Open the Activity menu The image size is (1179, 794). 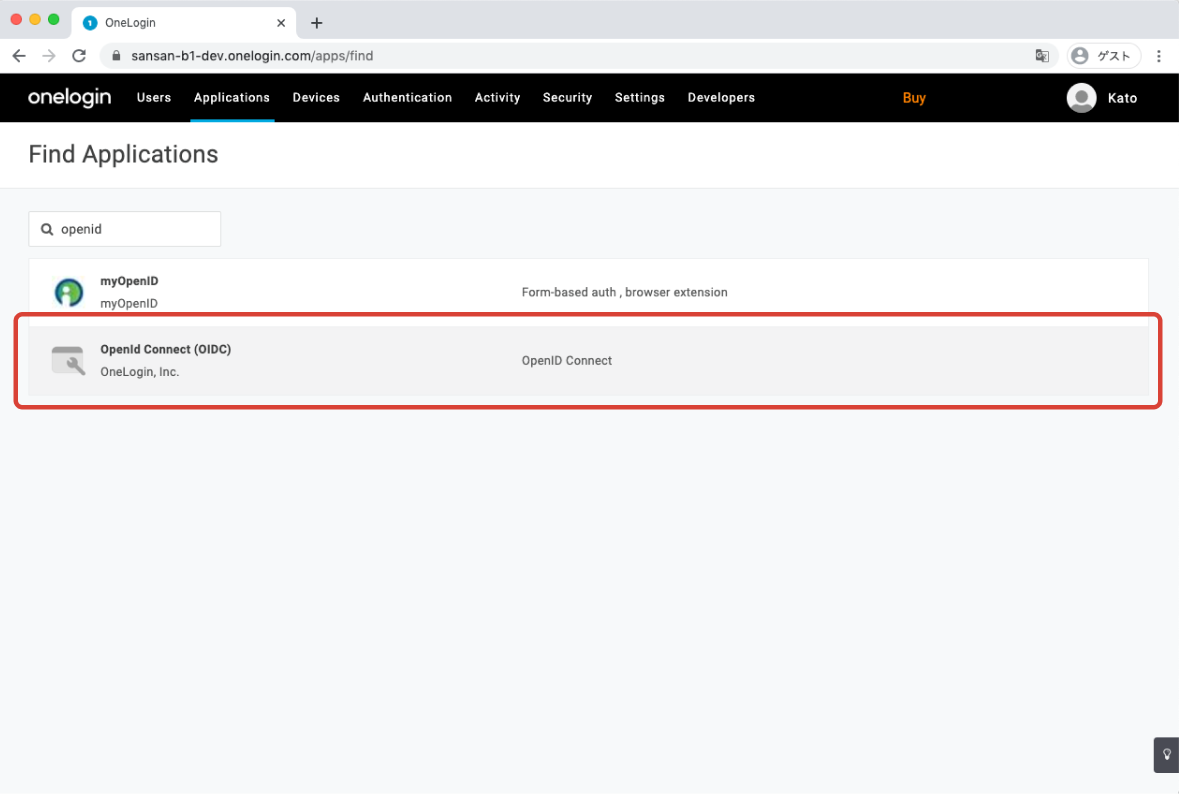click(x=497, y=98)
